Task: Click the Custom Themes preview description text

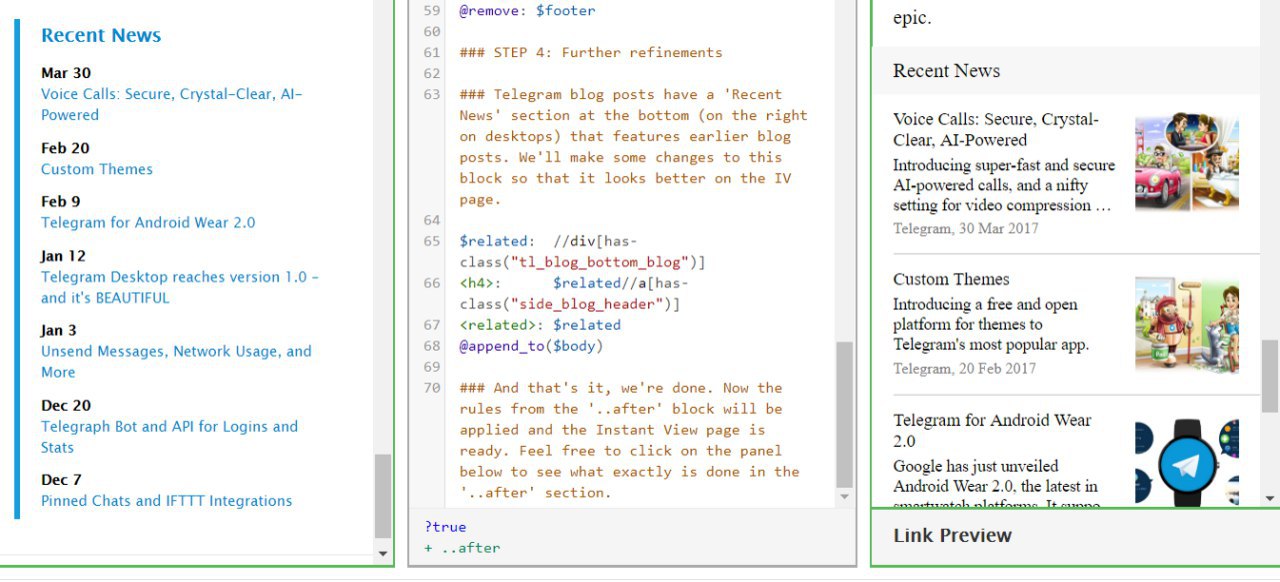Action: tap(991, 325)
